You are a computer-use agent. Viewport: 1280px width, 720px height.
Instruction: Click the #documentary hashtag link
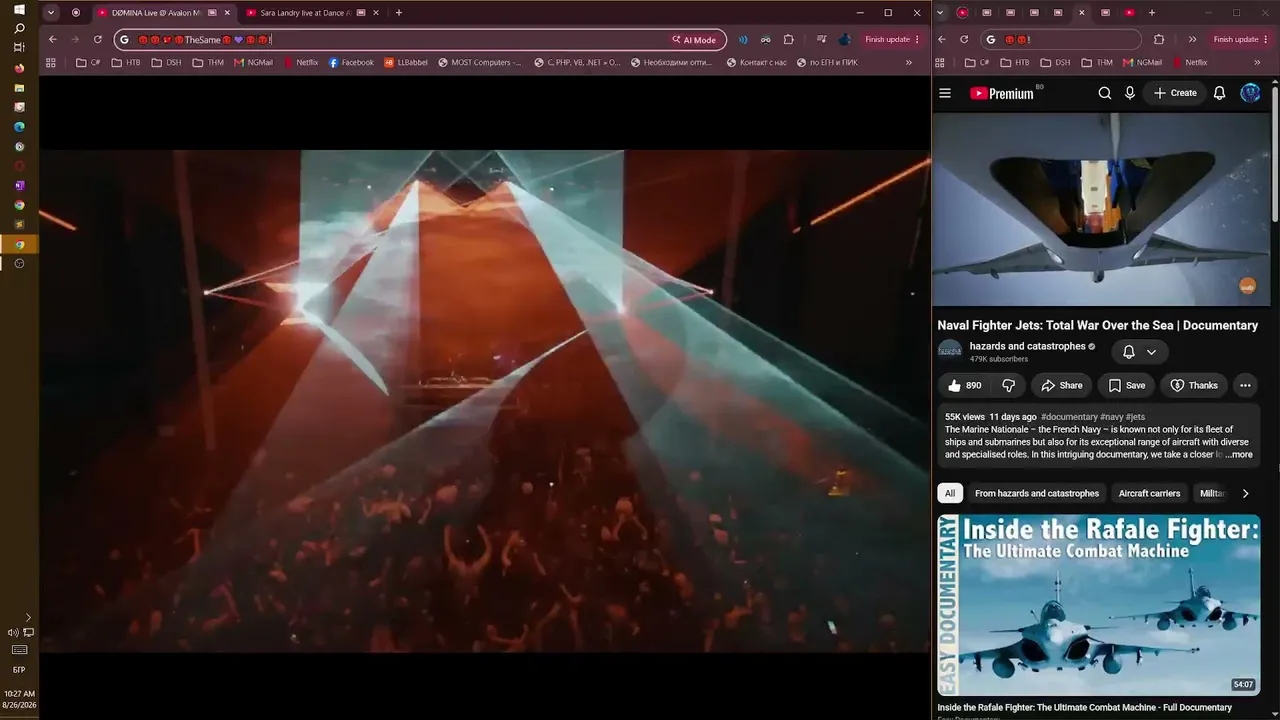(1069, 417)
